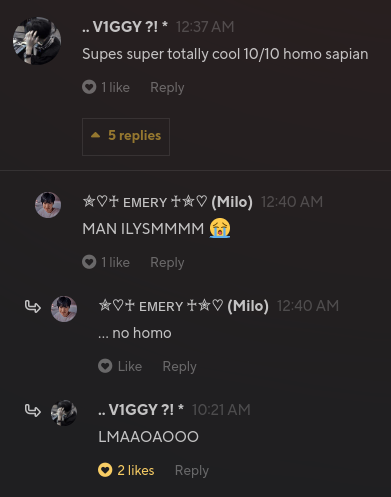Reply to Supes super totally cool comment
This screenshot has height=497, width=391.
pos(167,88)
